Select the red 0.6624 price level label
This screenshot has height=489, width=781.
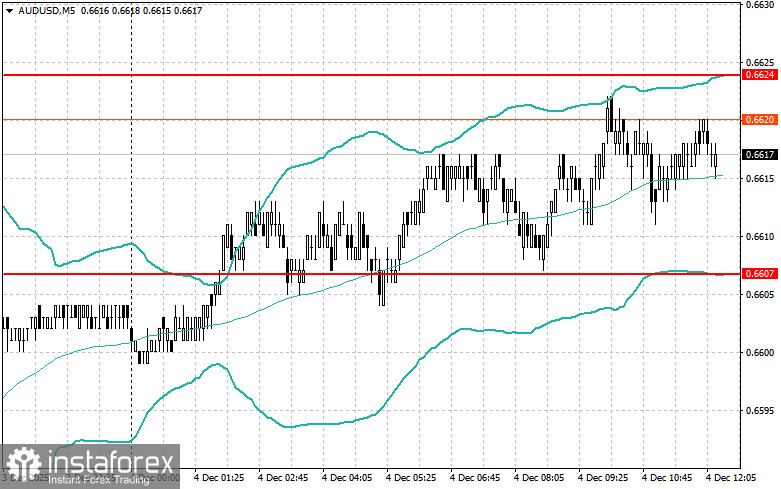click(760, 75)
